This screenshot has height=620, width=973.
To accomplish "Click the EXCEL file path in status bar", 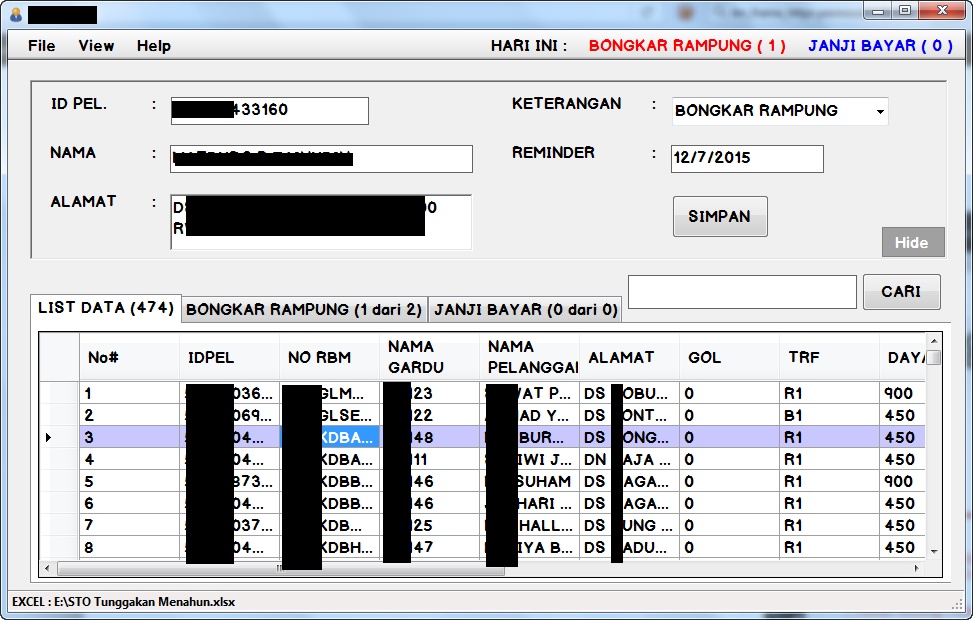I will coord(123,602).
